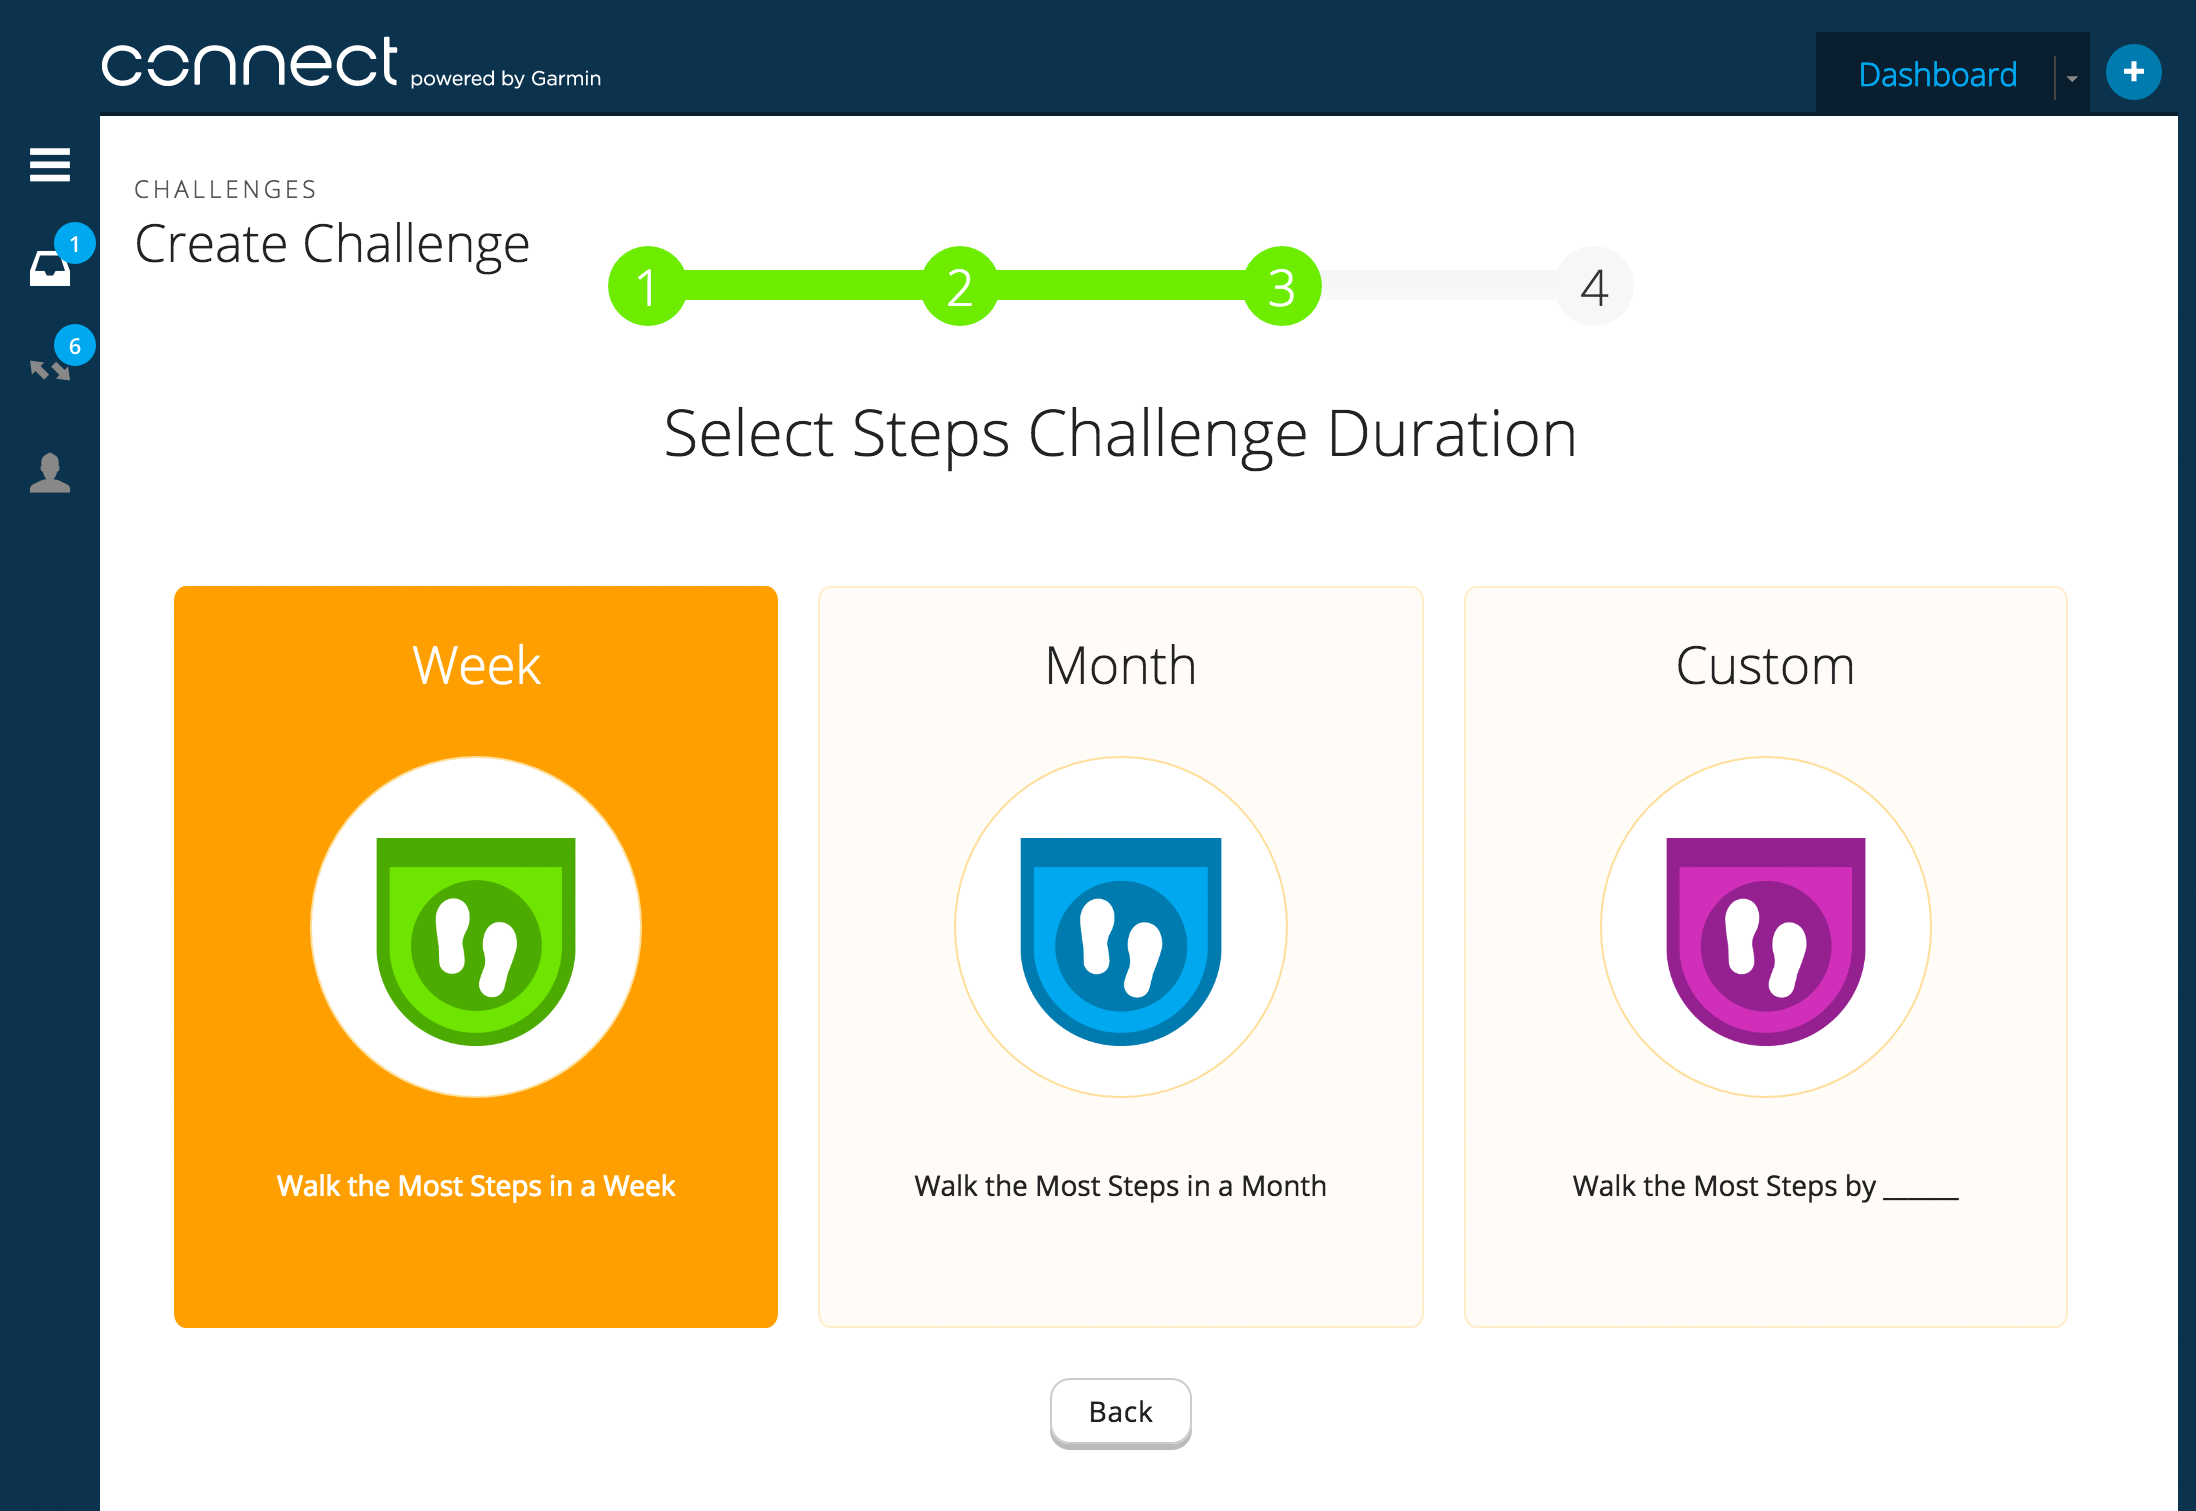Click the blue plus button at top right

2133,72
